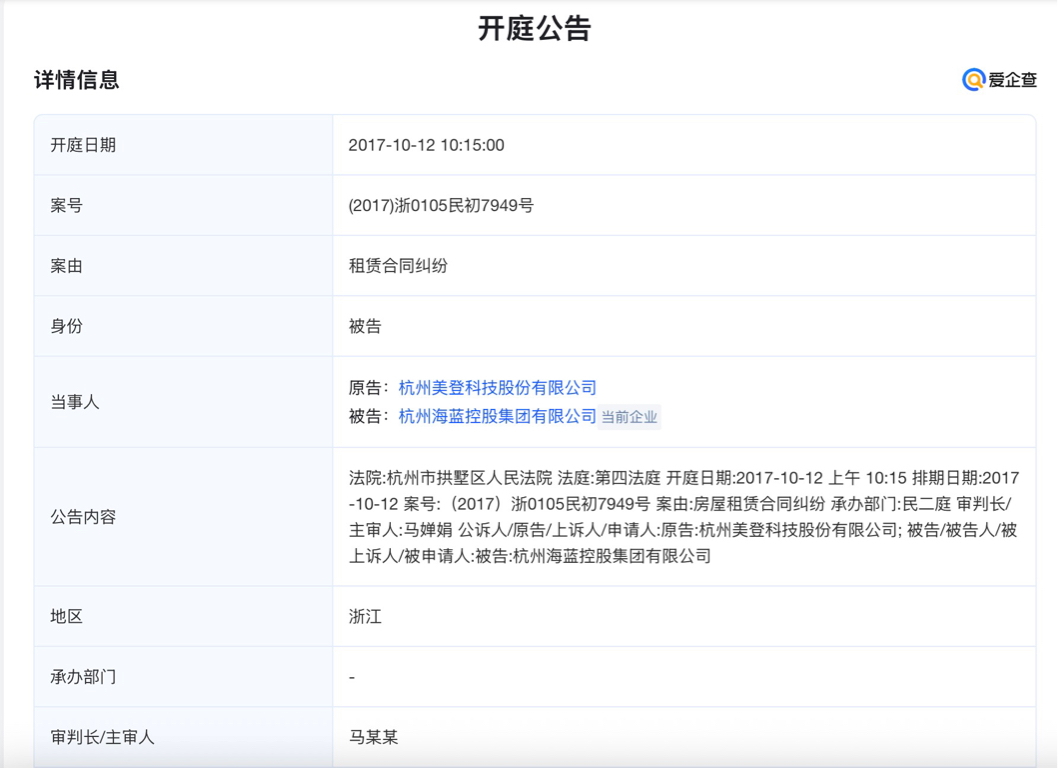Select the 身份 row label
The image size is (1058, 768).
click(x=66, y=326)
